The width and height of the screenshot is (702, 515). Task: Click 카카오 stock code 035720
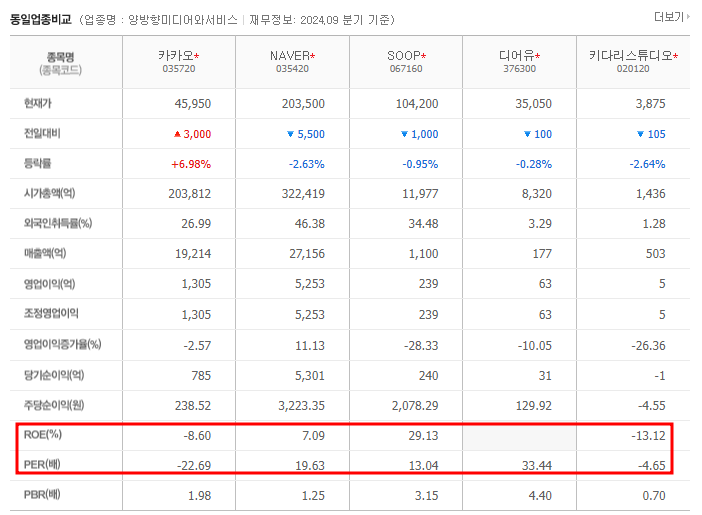click(x=179, y=69)
